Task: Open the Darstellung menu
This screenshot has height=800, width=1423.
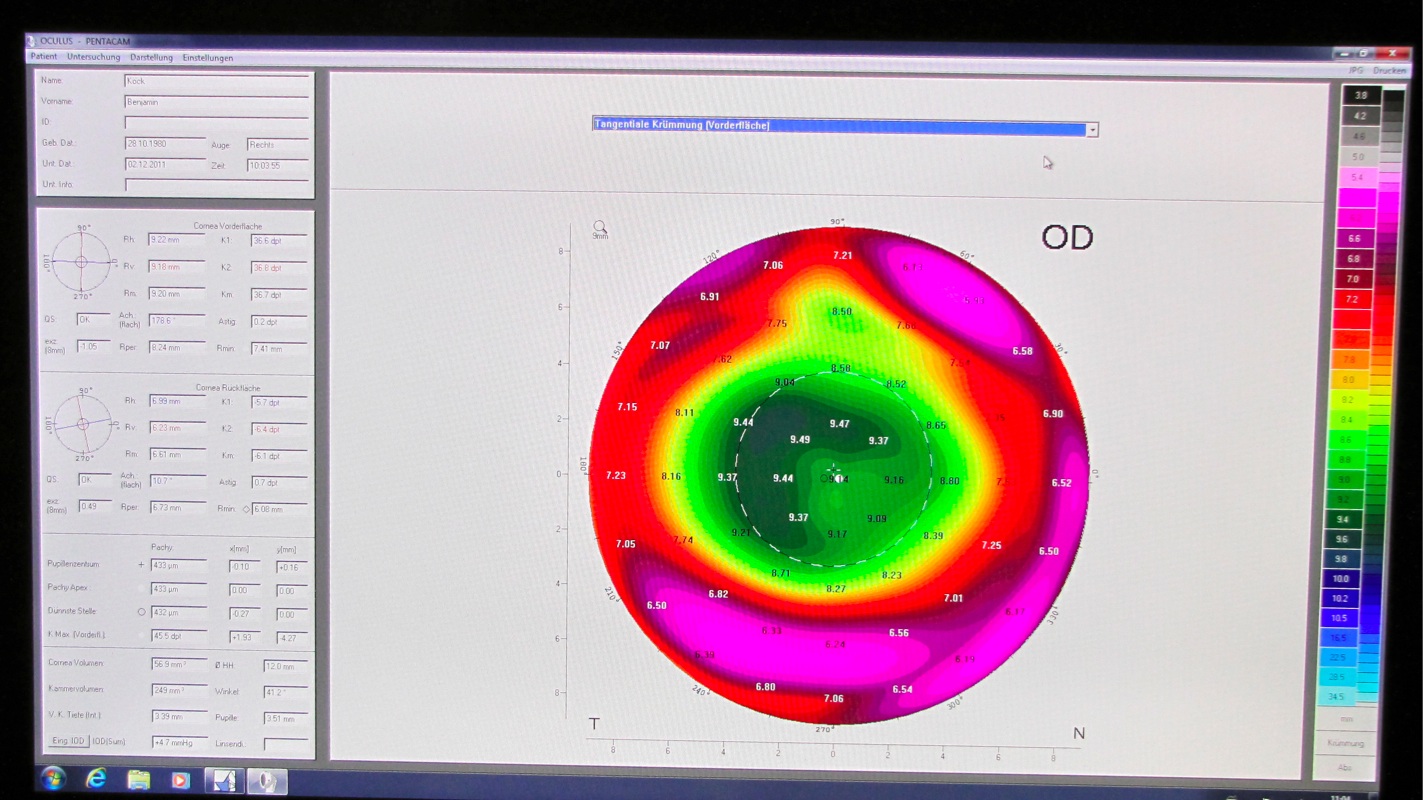Action: click(x=151, y=57)
